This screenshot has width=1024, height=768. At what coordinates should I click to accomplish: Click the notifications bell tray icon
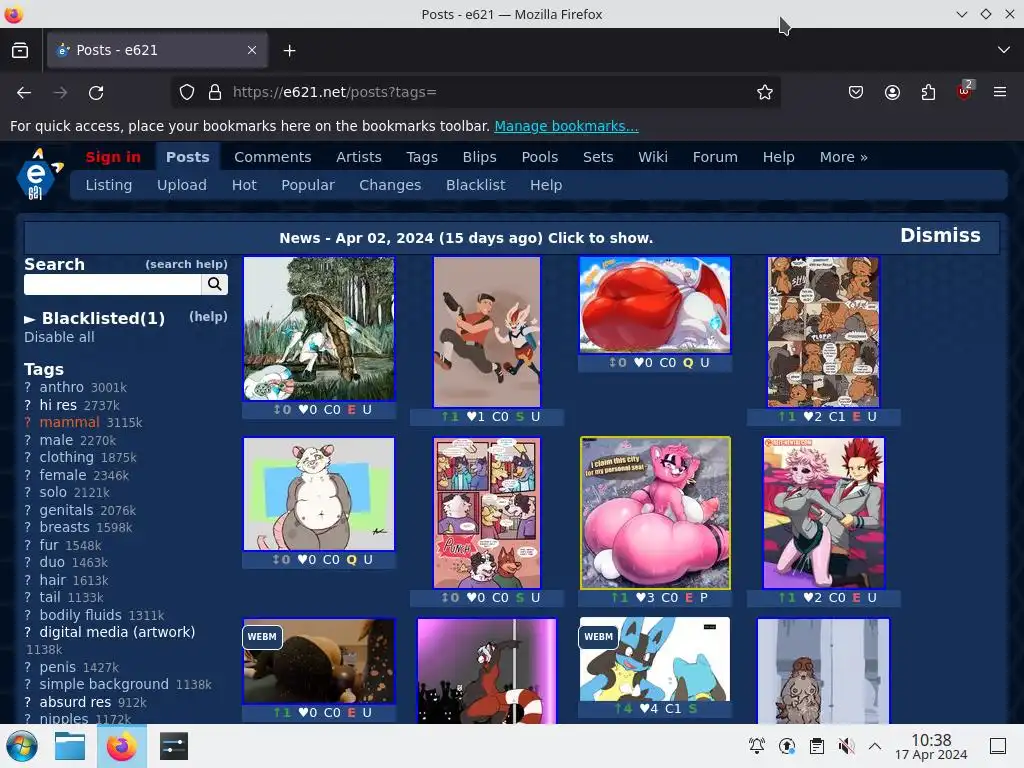(757, 746)
